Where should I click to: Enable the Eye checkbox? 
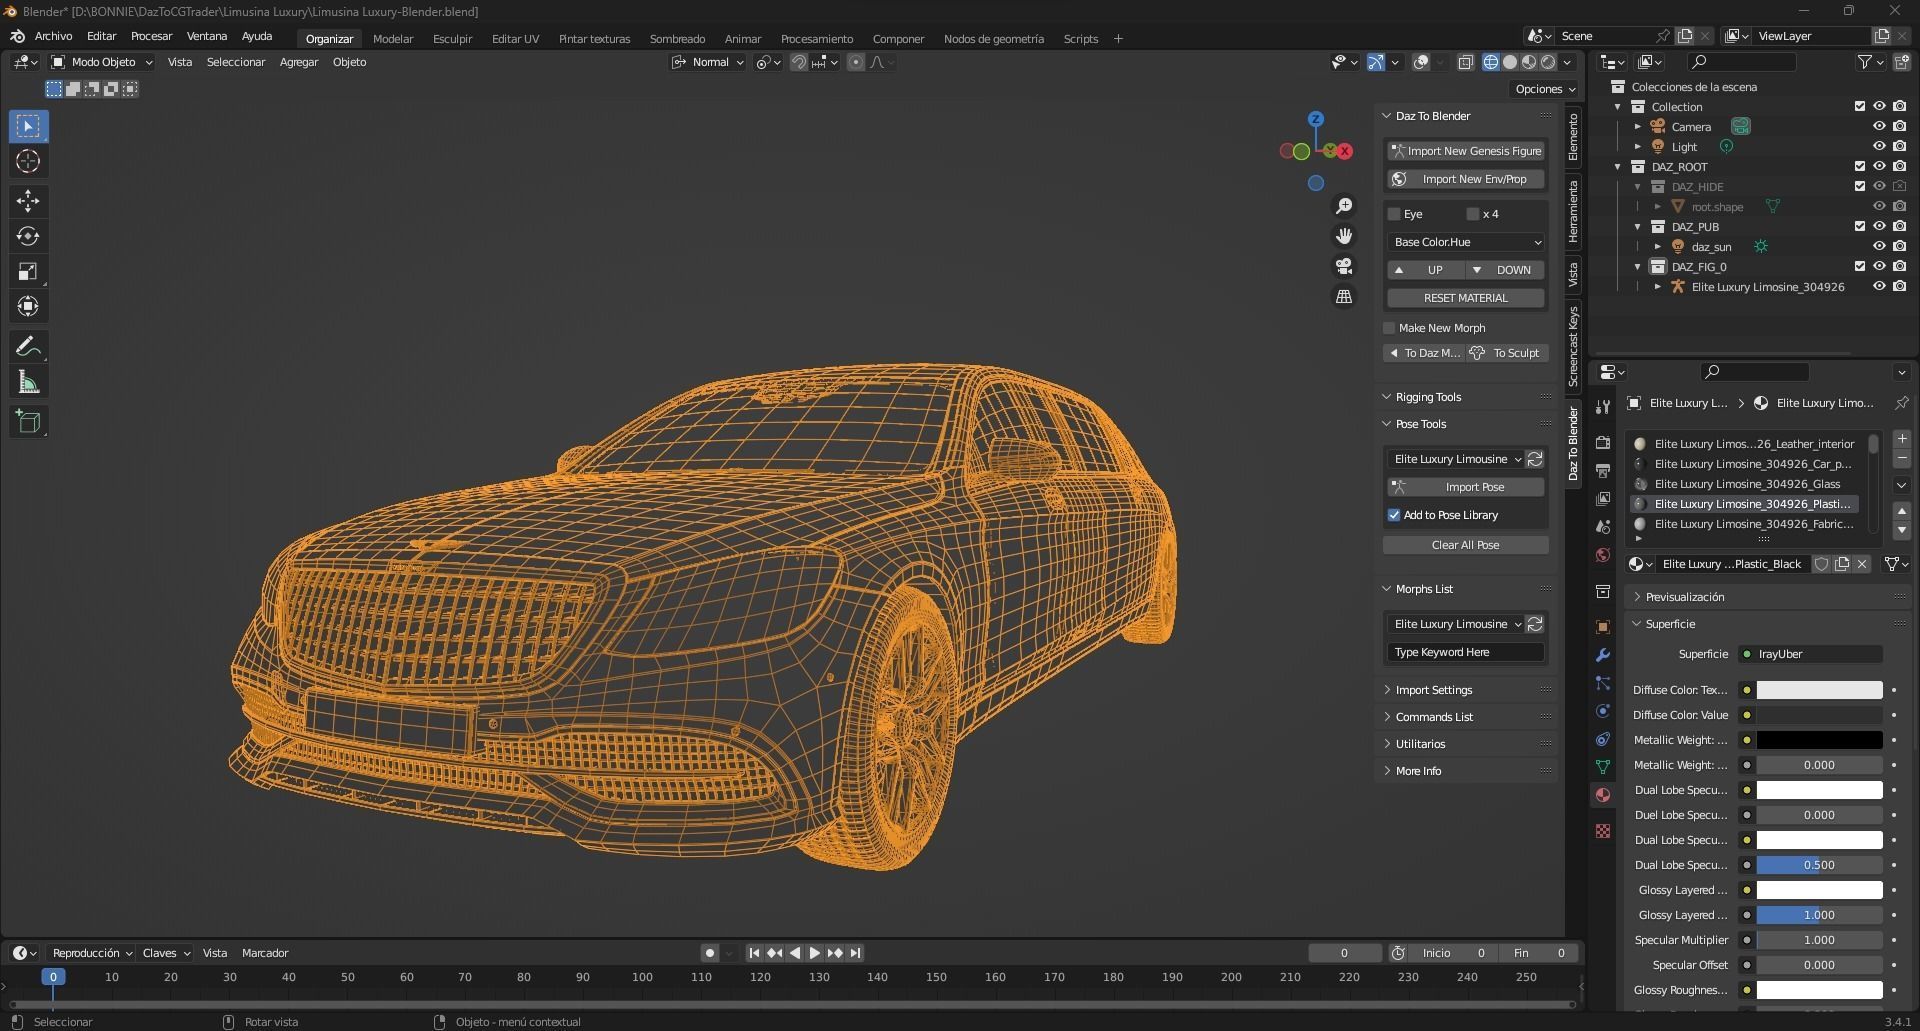tap(1394, 214)
